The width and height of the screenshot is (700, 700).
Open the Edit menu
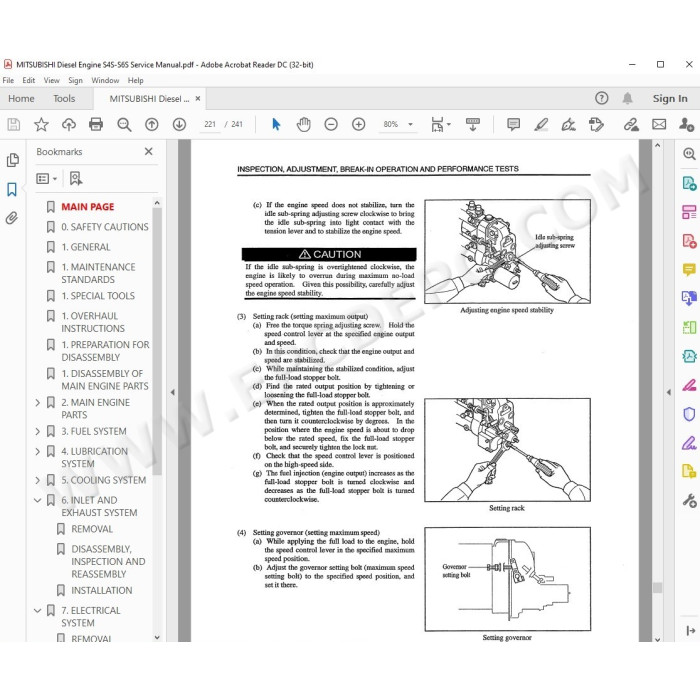coord(29,80)
